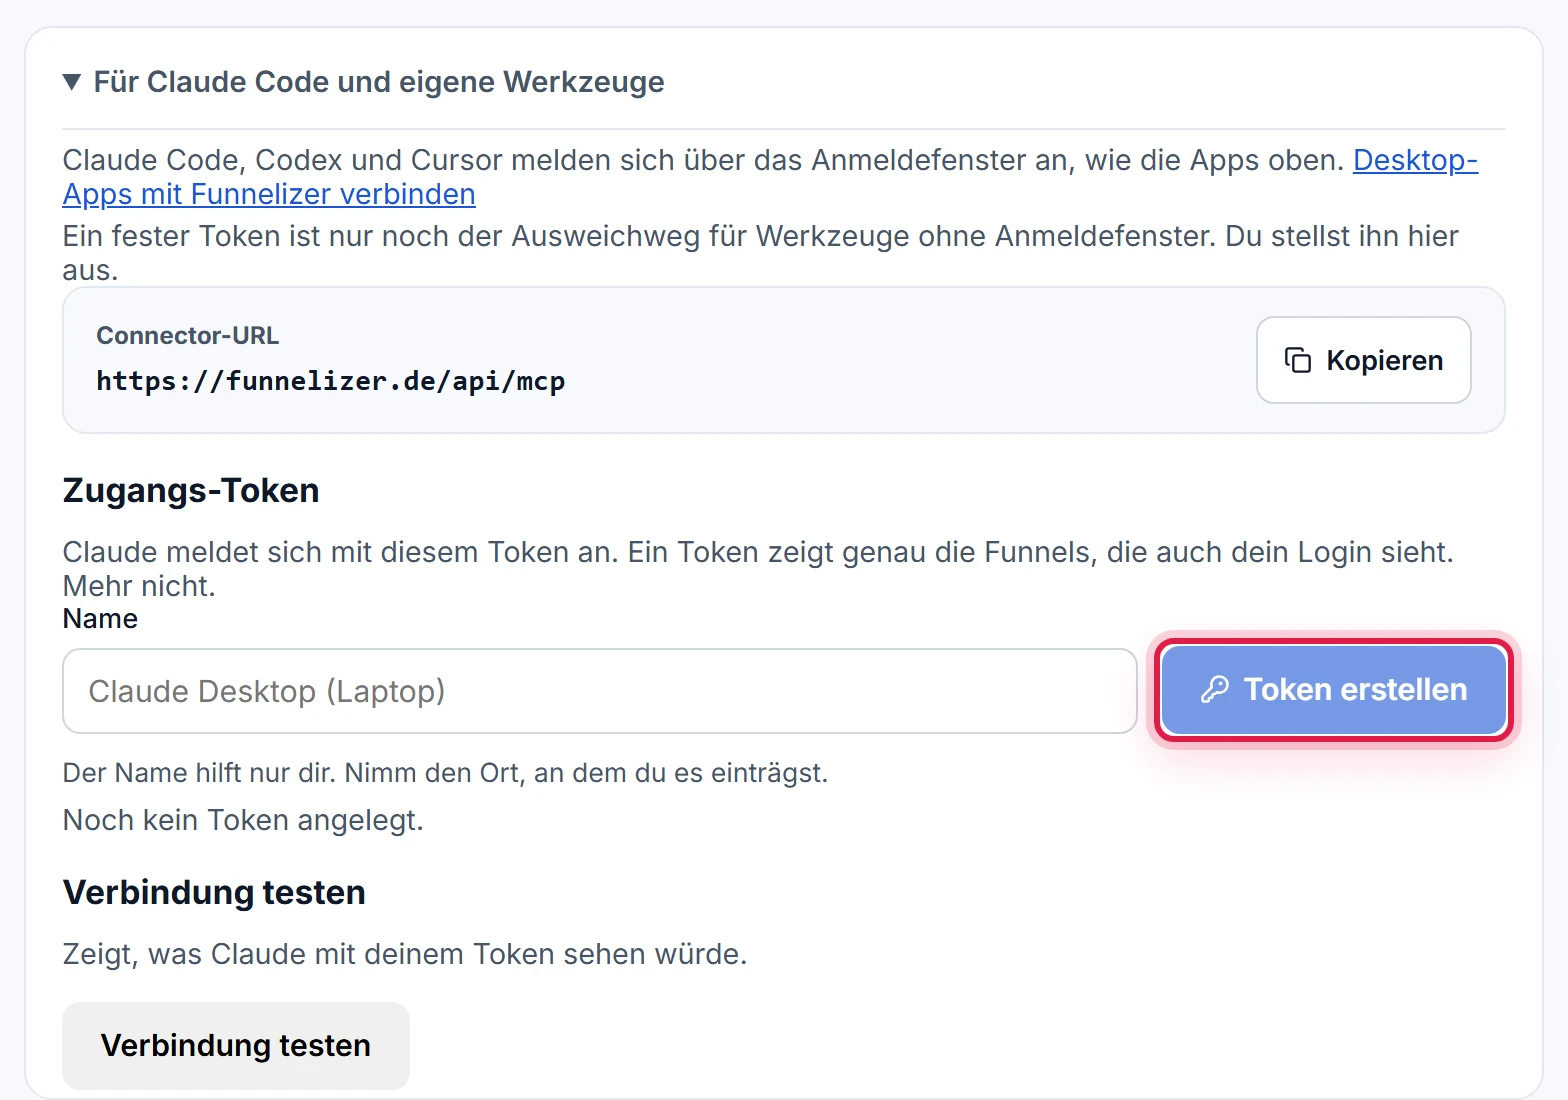Click the hint 'Der Name hilft nur dir'
Viewport: 1568px width, 1100px height.
click(x=199, y=773)
